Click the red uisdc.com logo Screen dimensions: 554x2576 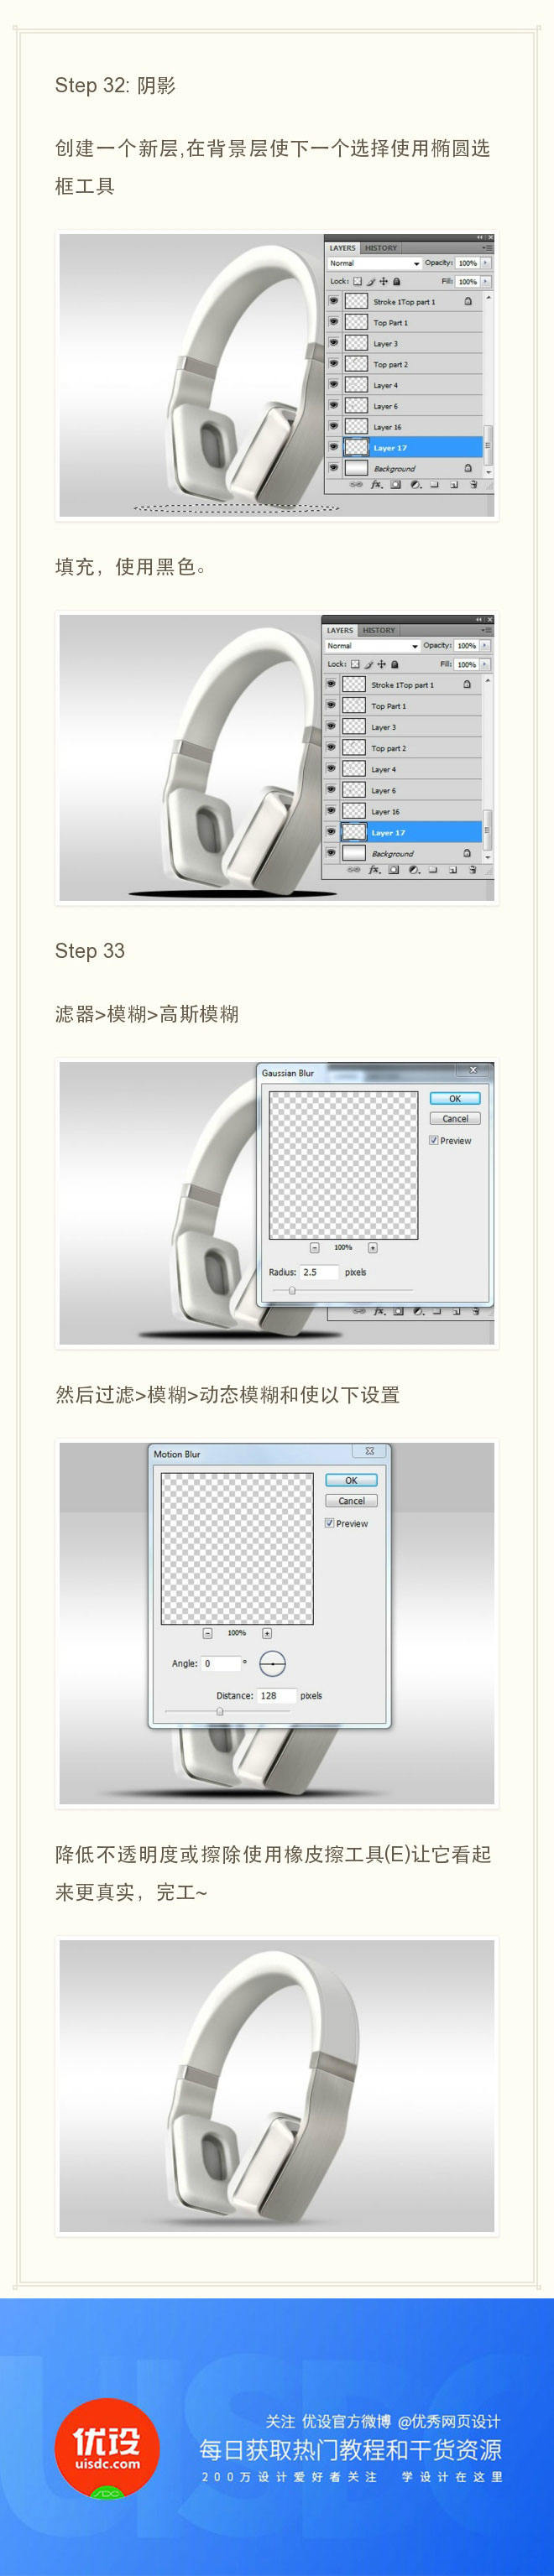tap(107, 2447)
